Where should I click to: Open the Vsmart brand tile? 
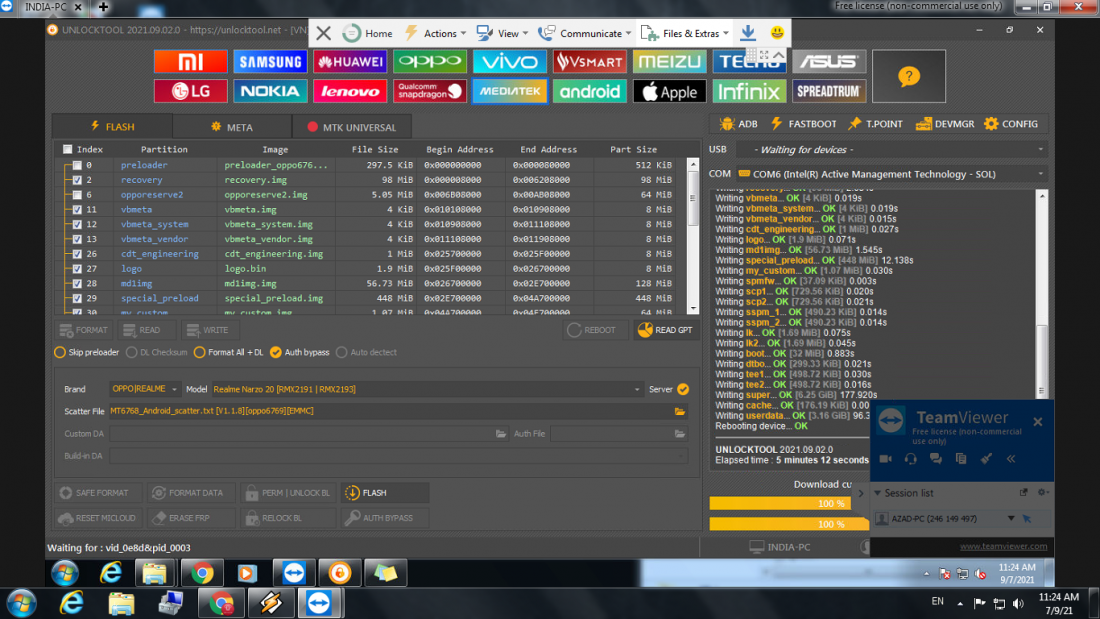[x=589, y=62]
